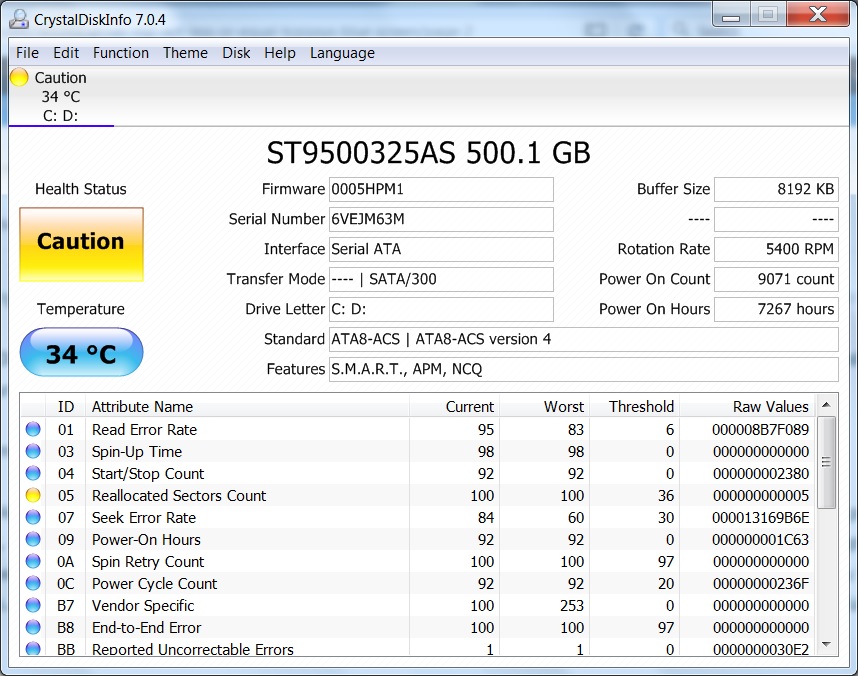Select the C: D: disk tab

[61, 96]
